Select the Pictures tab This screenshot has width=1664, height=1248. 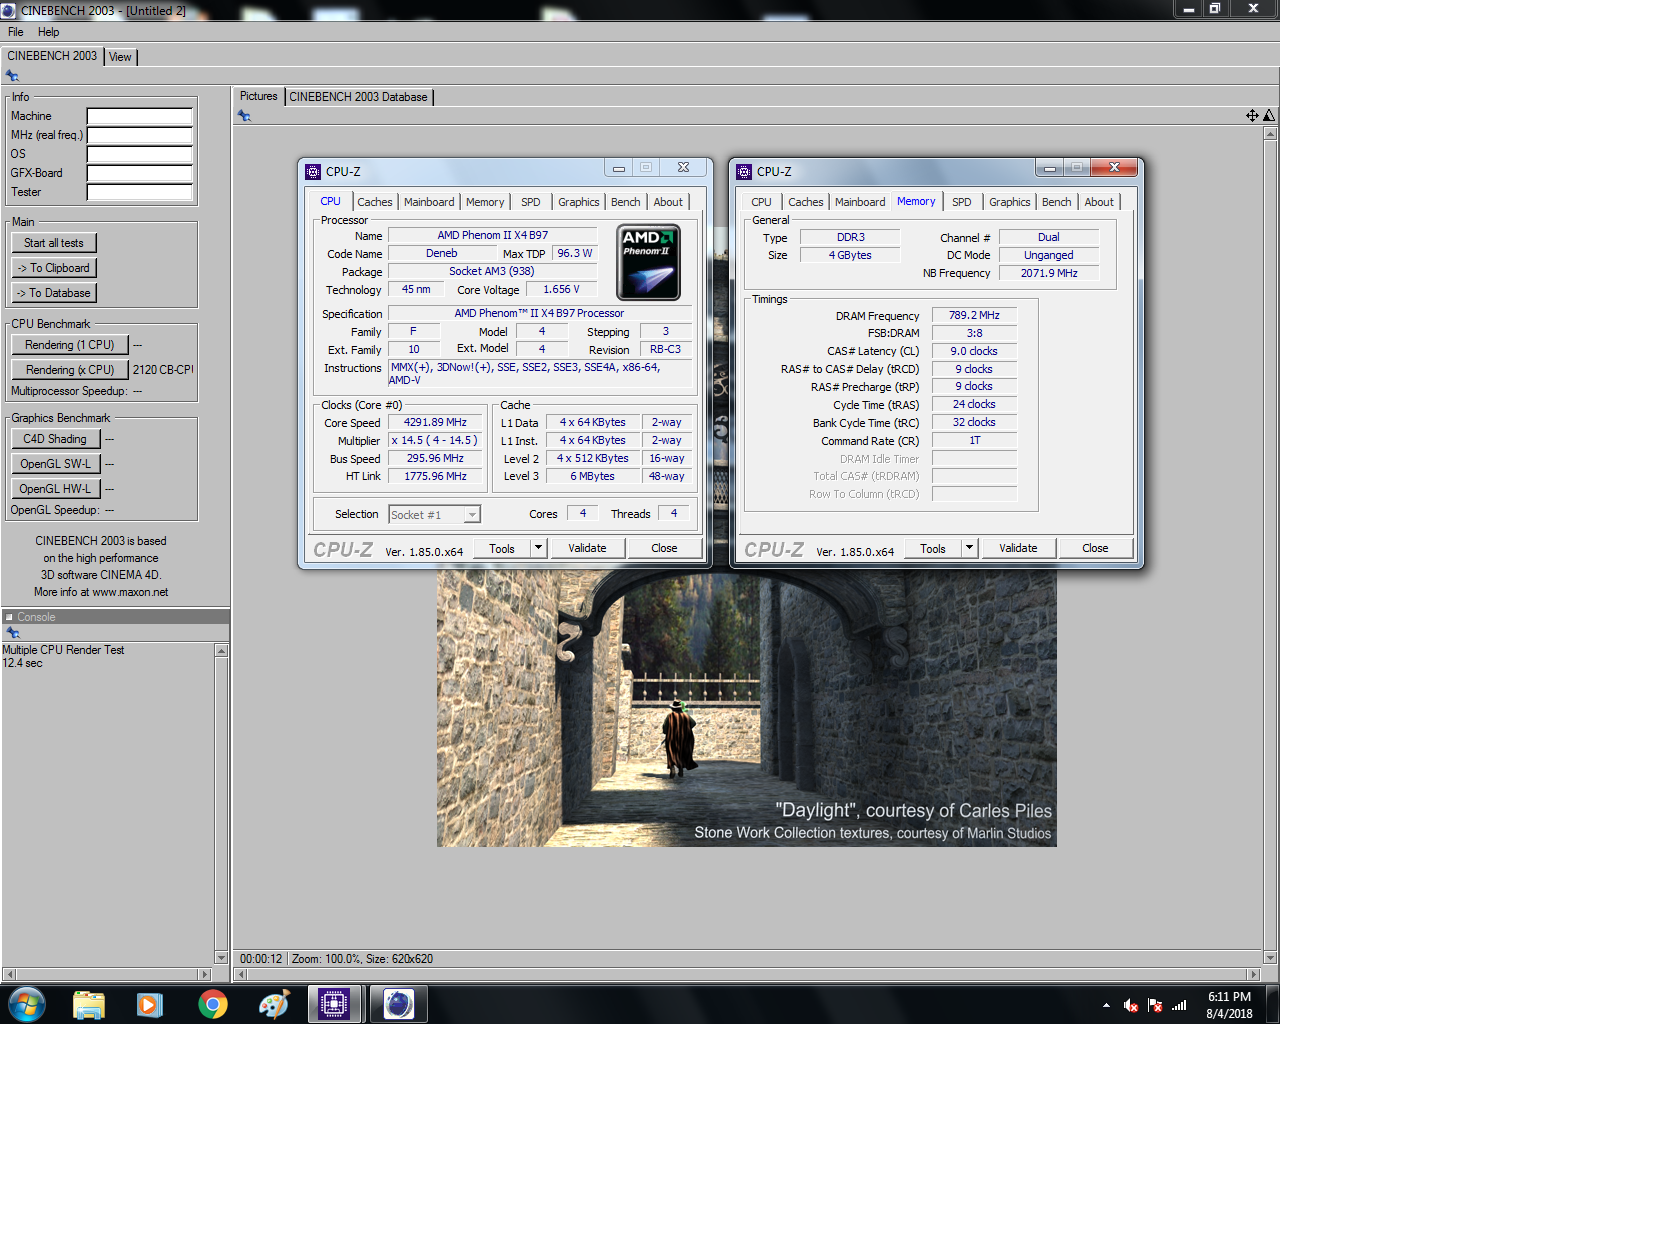point(258,96)
